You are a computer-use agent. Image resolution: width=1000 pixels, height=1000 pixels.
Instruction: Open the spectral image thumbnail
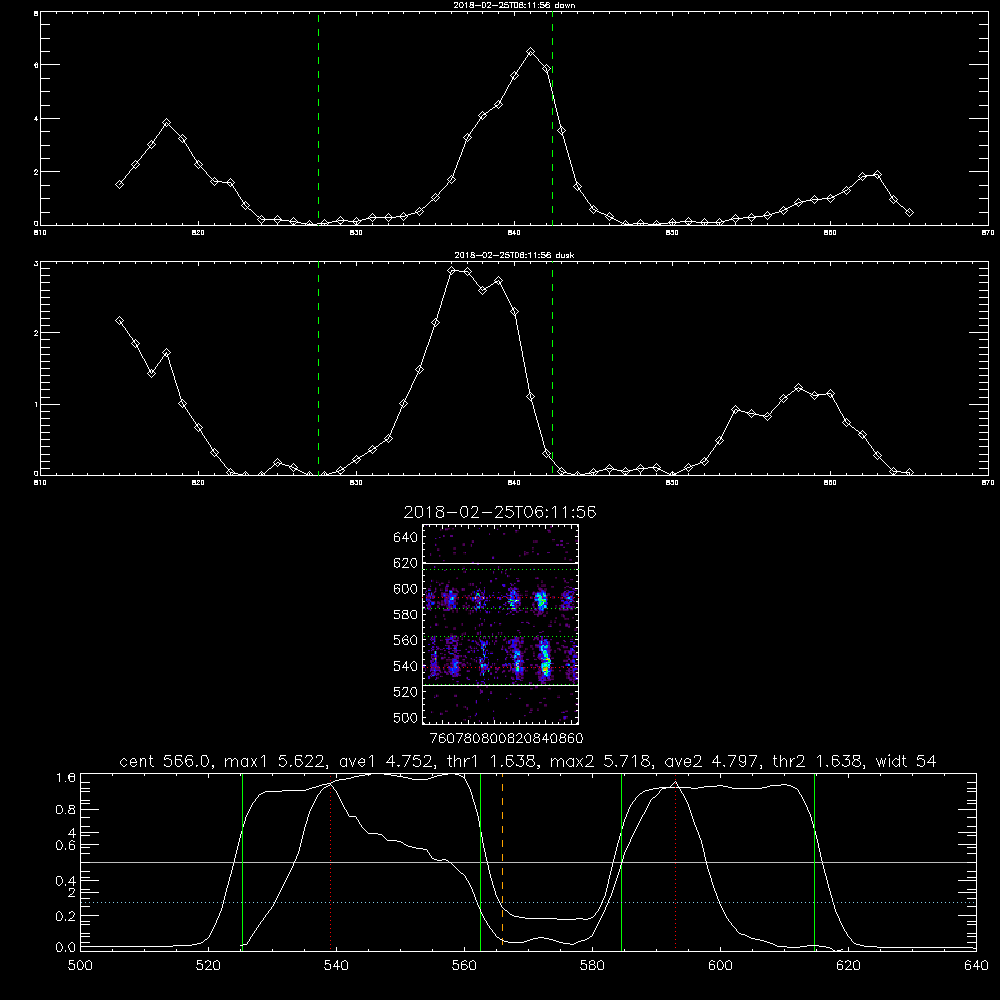[x=501, y=624]
